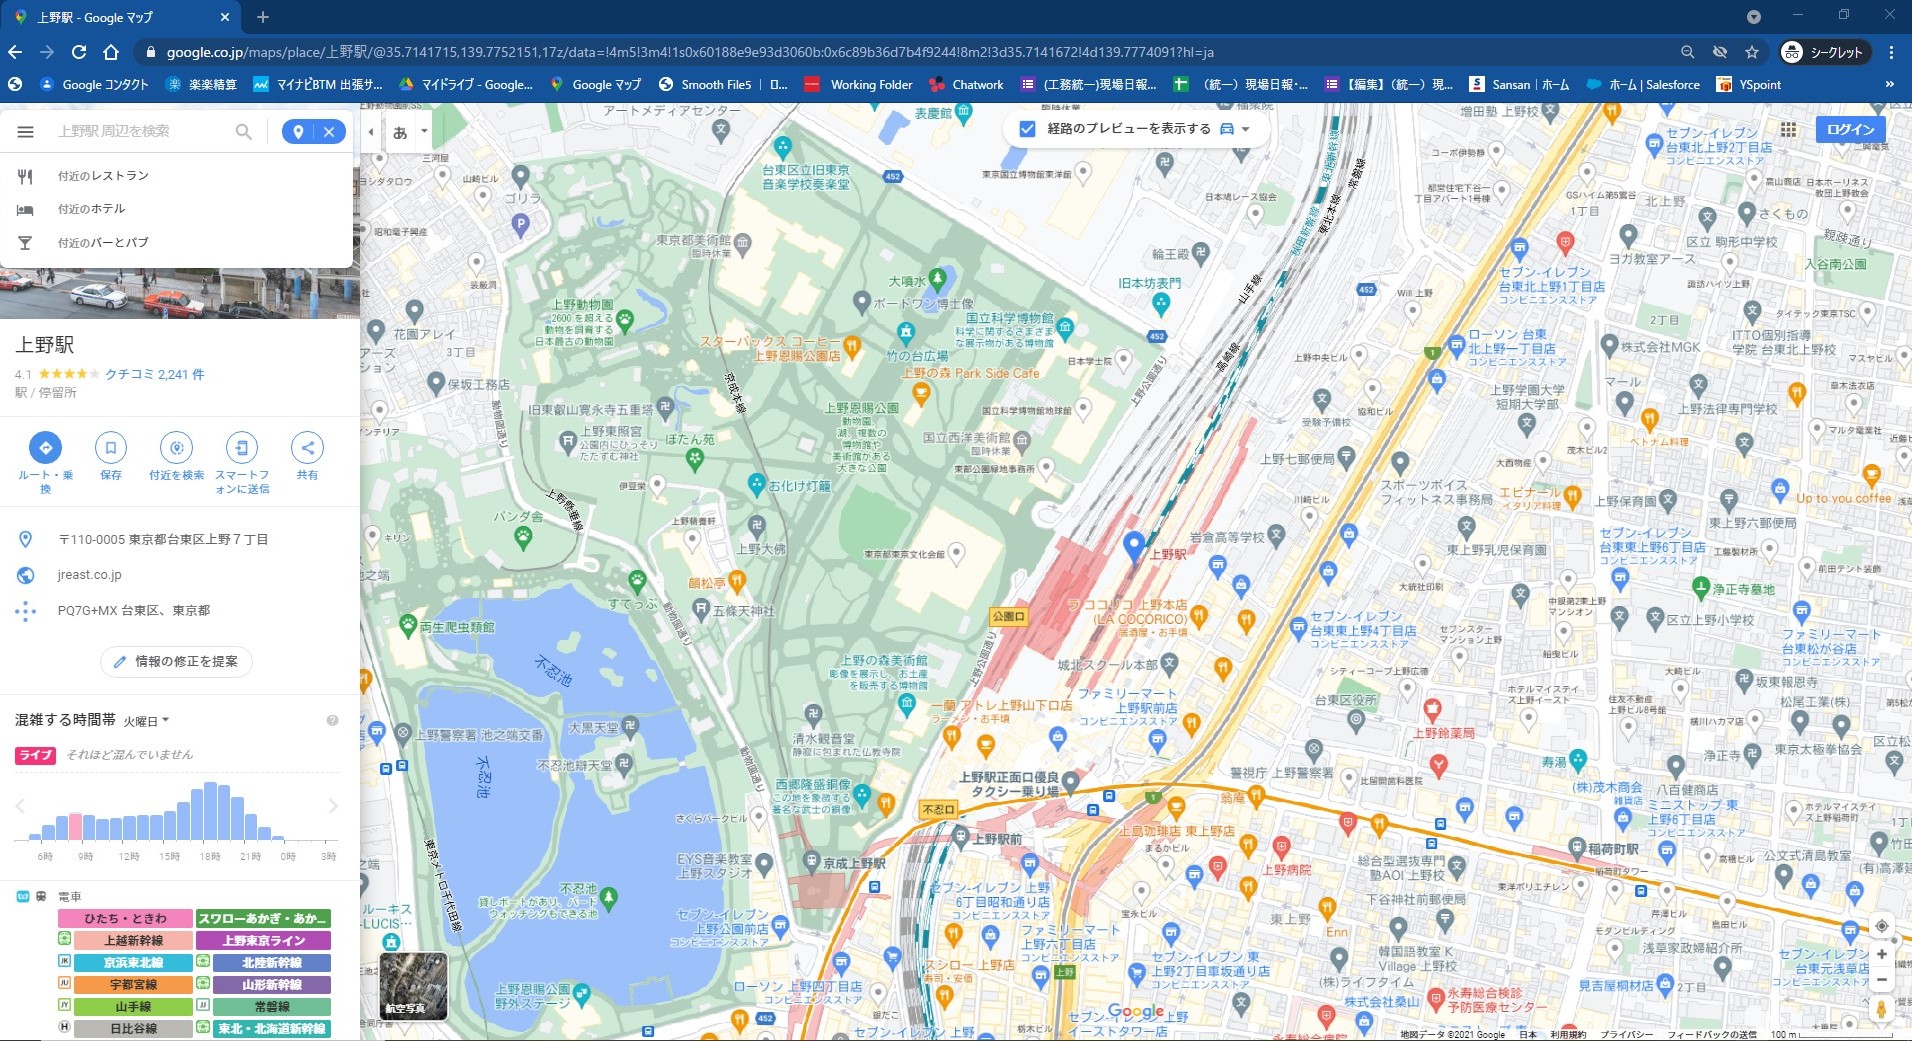Click the 付近を検索 nearby search icon

pyautogui.click(x=176, y=448)
